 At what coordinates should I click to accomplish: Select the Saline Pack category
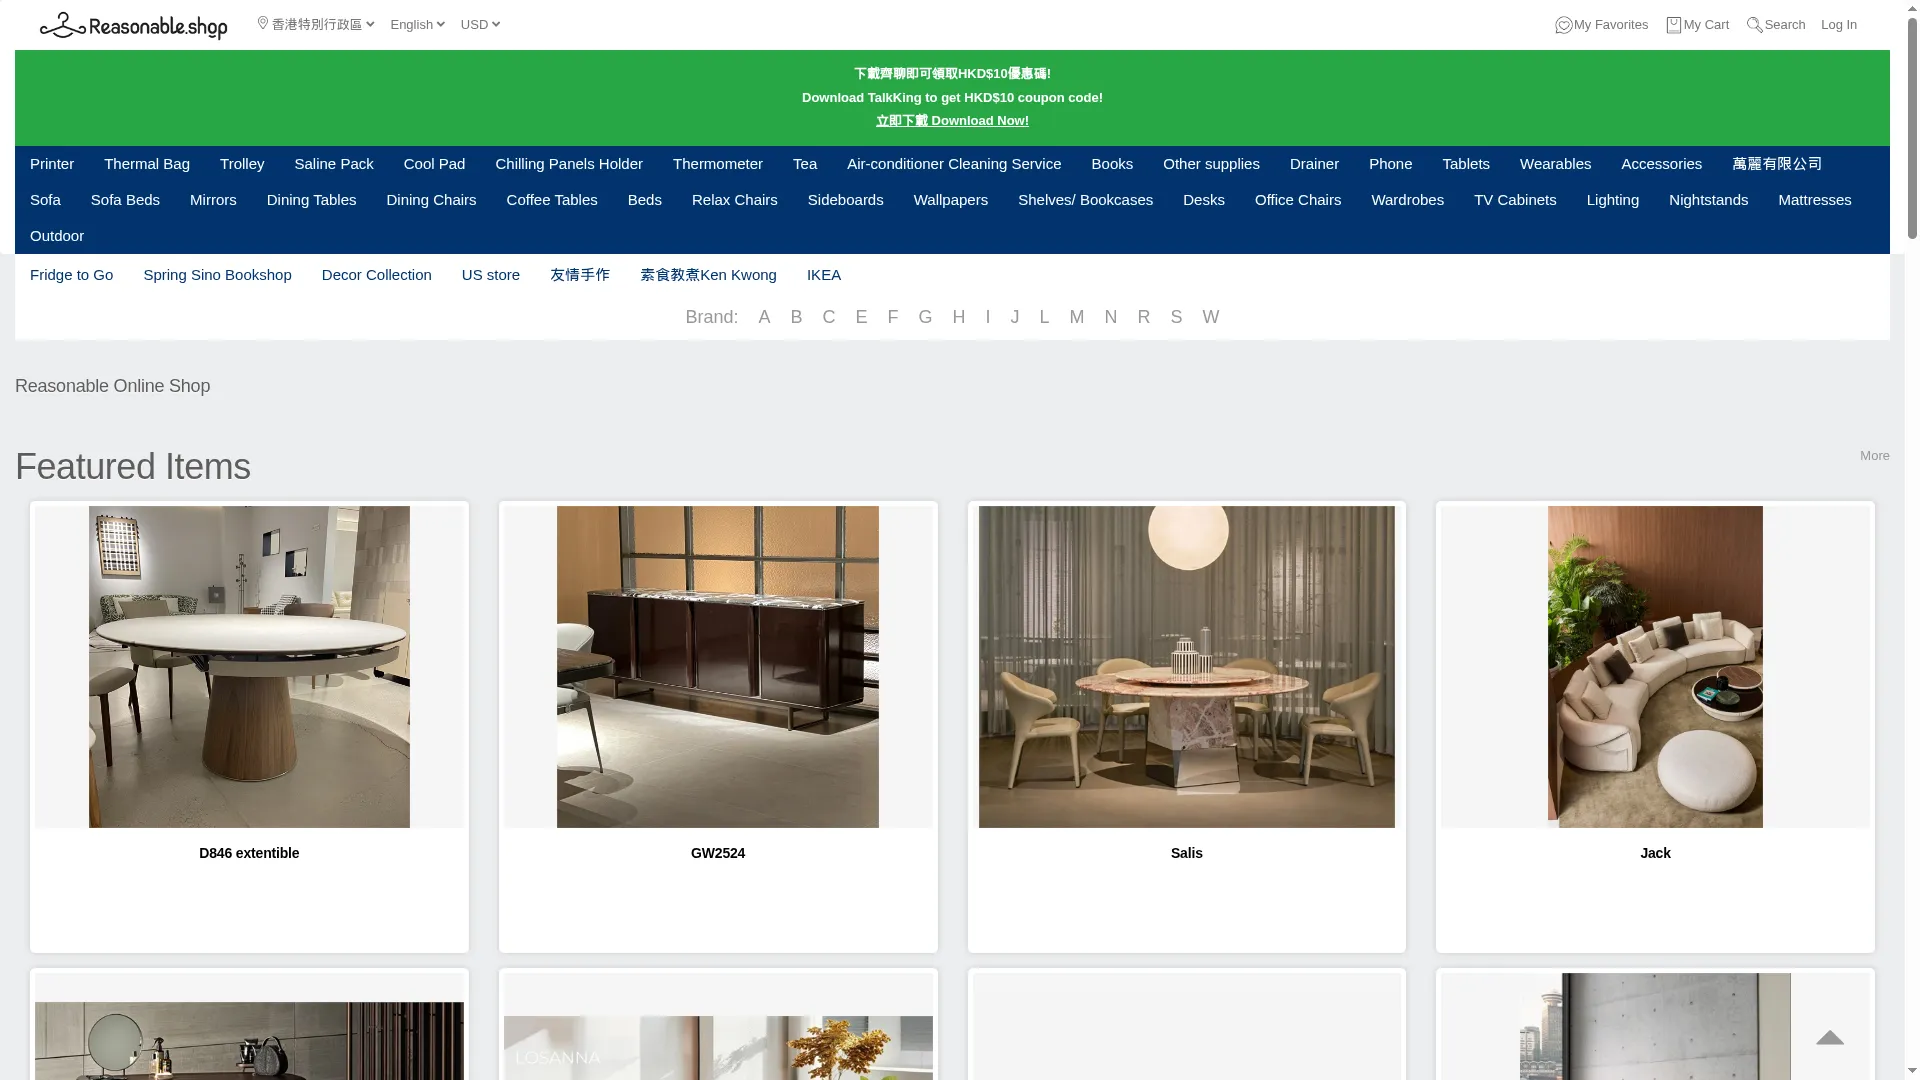pyautogui.click(x=334, y=164)
